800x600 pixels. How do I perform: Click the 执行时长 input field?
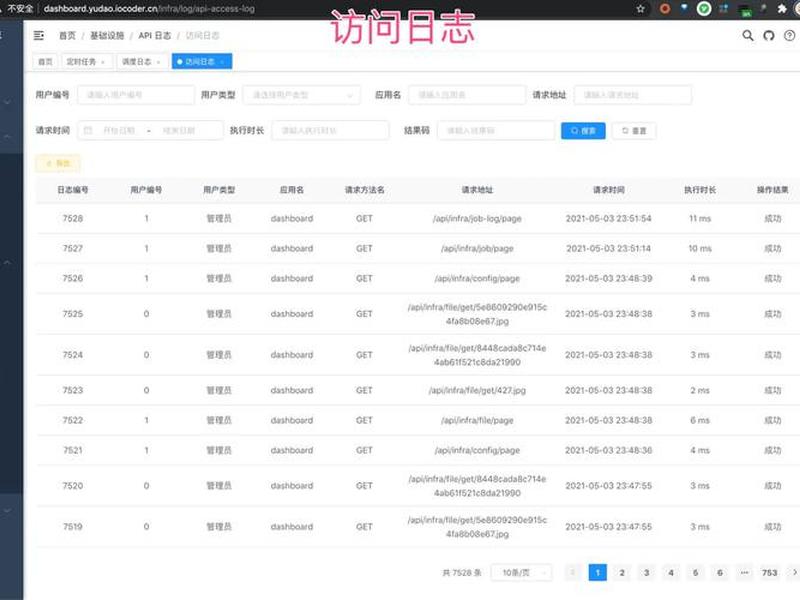(331, 131)
